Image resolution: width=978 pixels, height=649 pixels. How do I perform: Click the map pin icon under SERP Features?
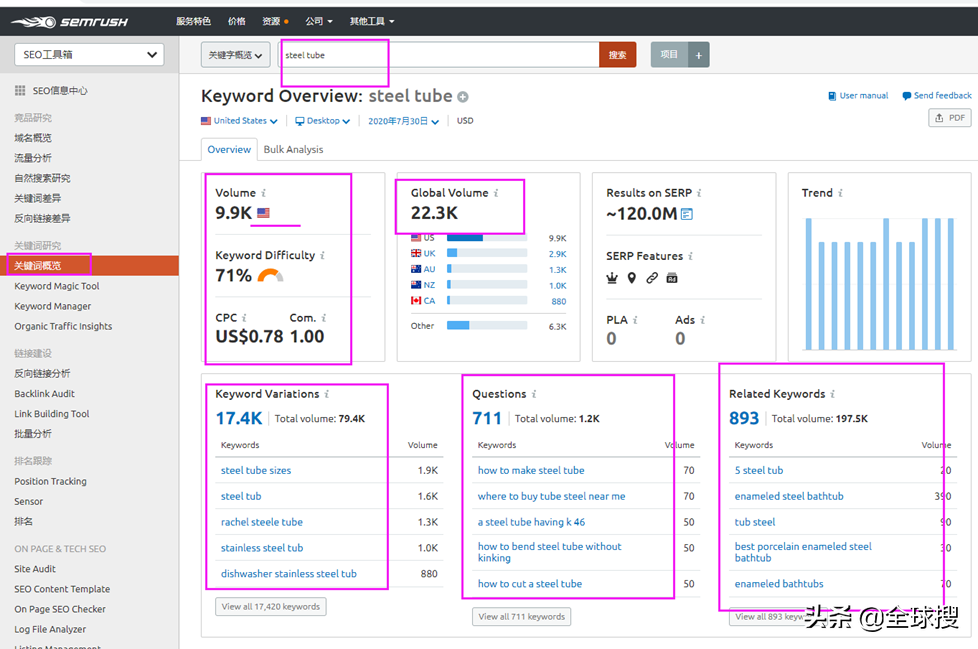pos(632,278)
